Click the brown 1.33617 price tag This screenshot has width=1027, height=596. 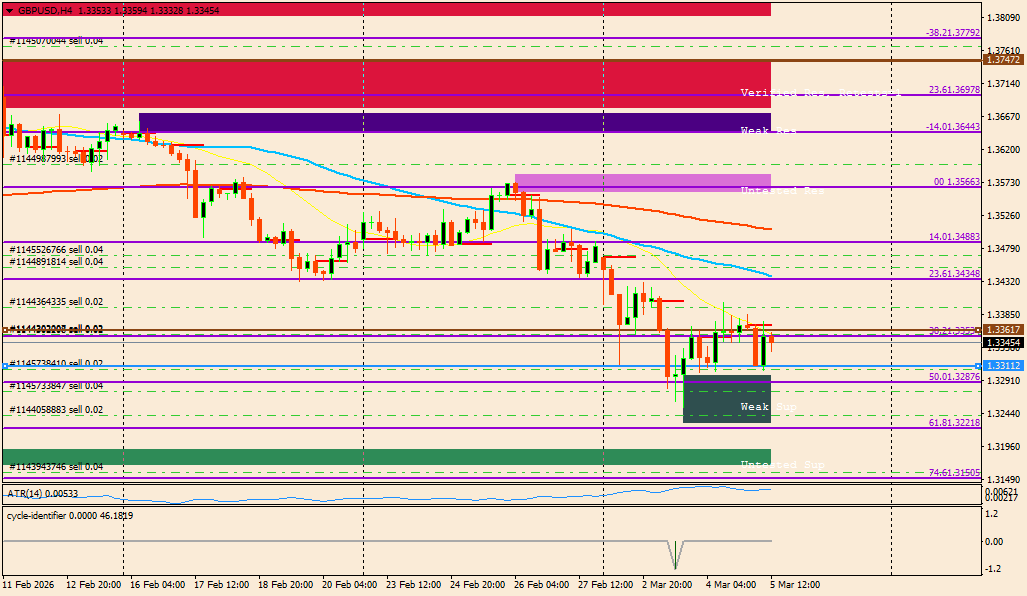click(1003, 330)
